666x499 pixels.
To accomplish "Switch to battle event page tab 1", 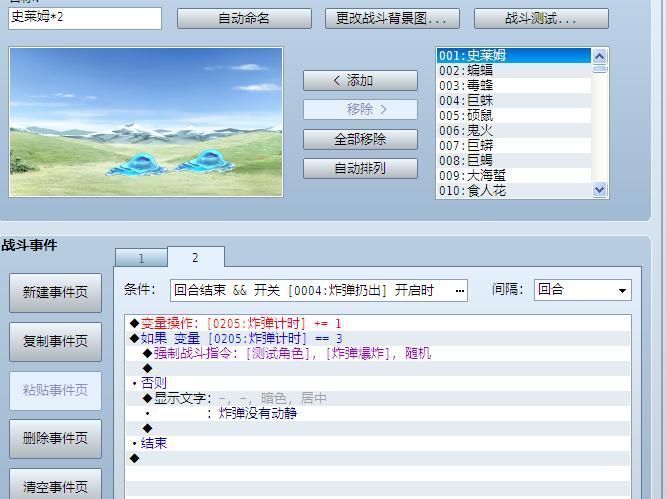I will click(x=141, y=258).
